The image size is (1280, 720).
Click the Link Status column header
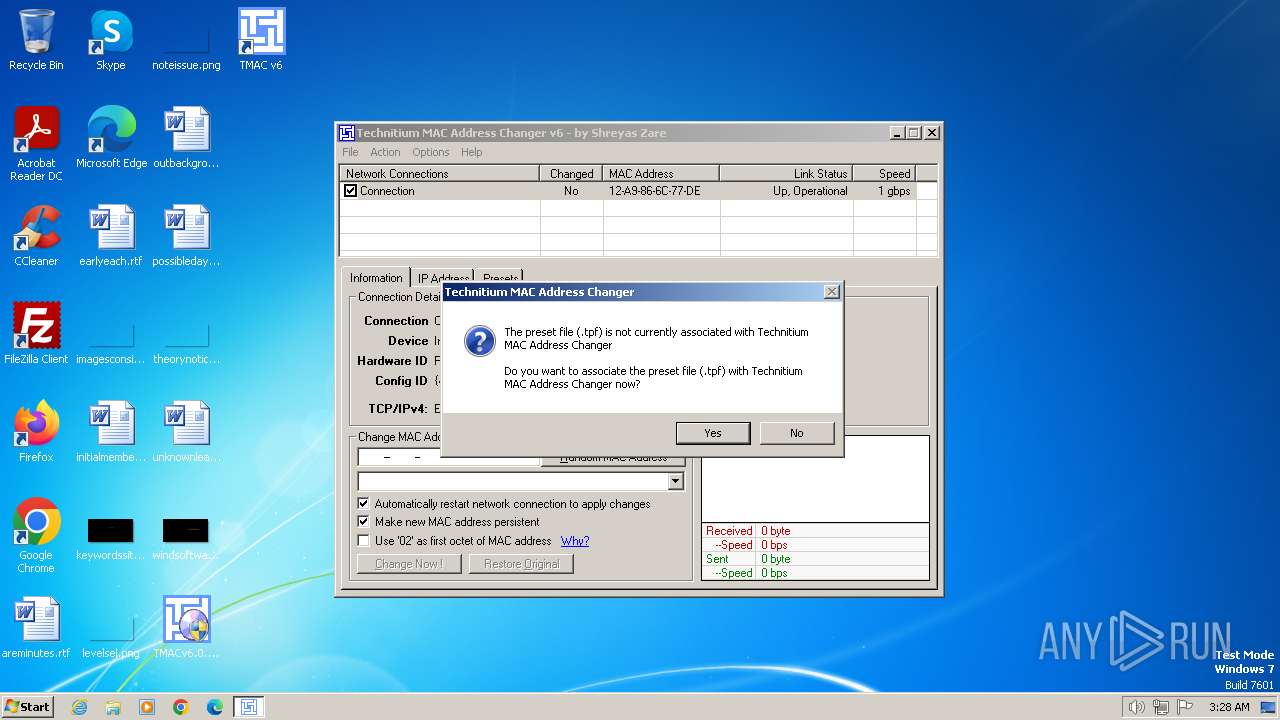click(x=786, y=174)
